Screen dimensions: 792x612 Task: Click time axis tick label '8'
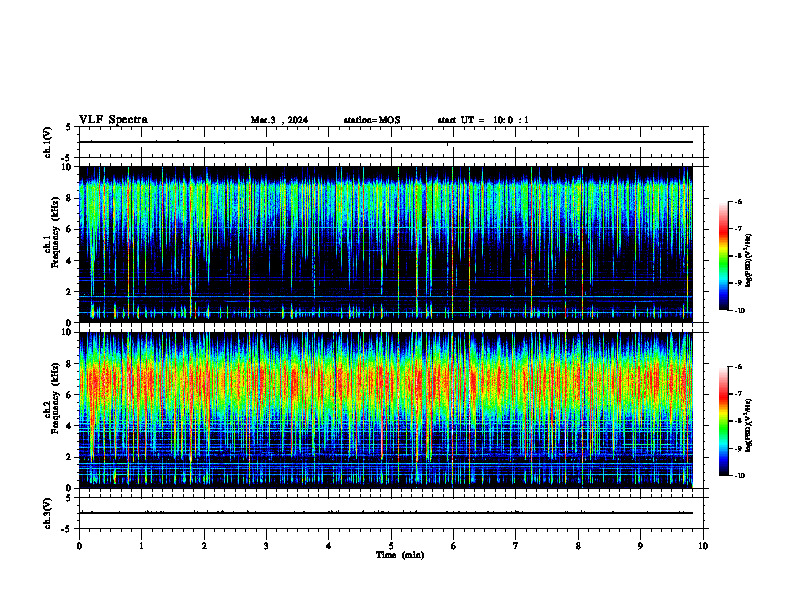[x=578, y=546]
